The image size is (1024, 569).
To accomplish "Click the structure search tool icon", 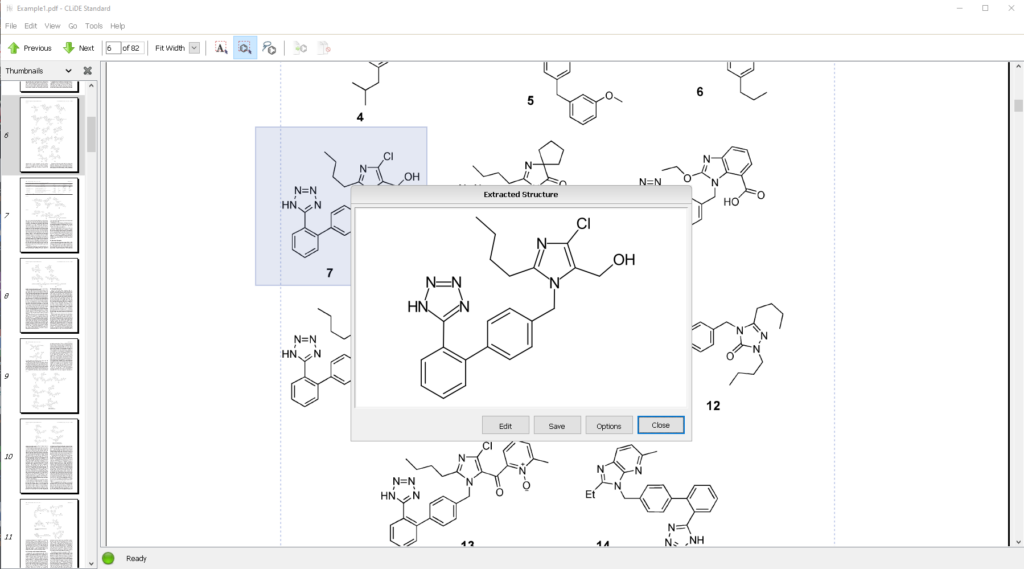I will (269, 48).
